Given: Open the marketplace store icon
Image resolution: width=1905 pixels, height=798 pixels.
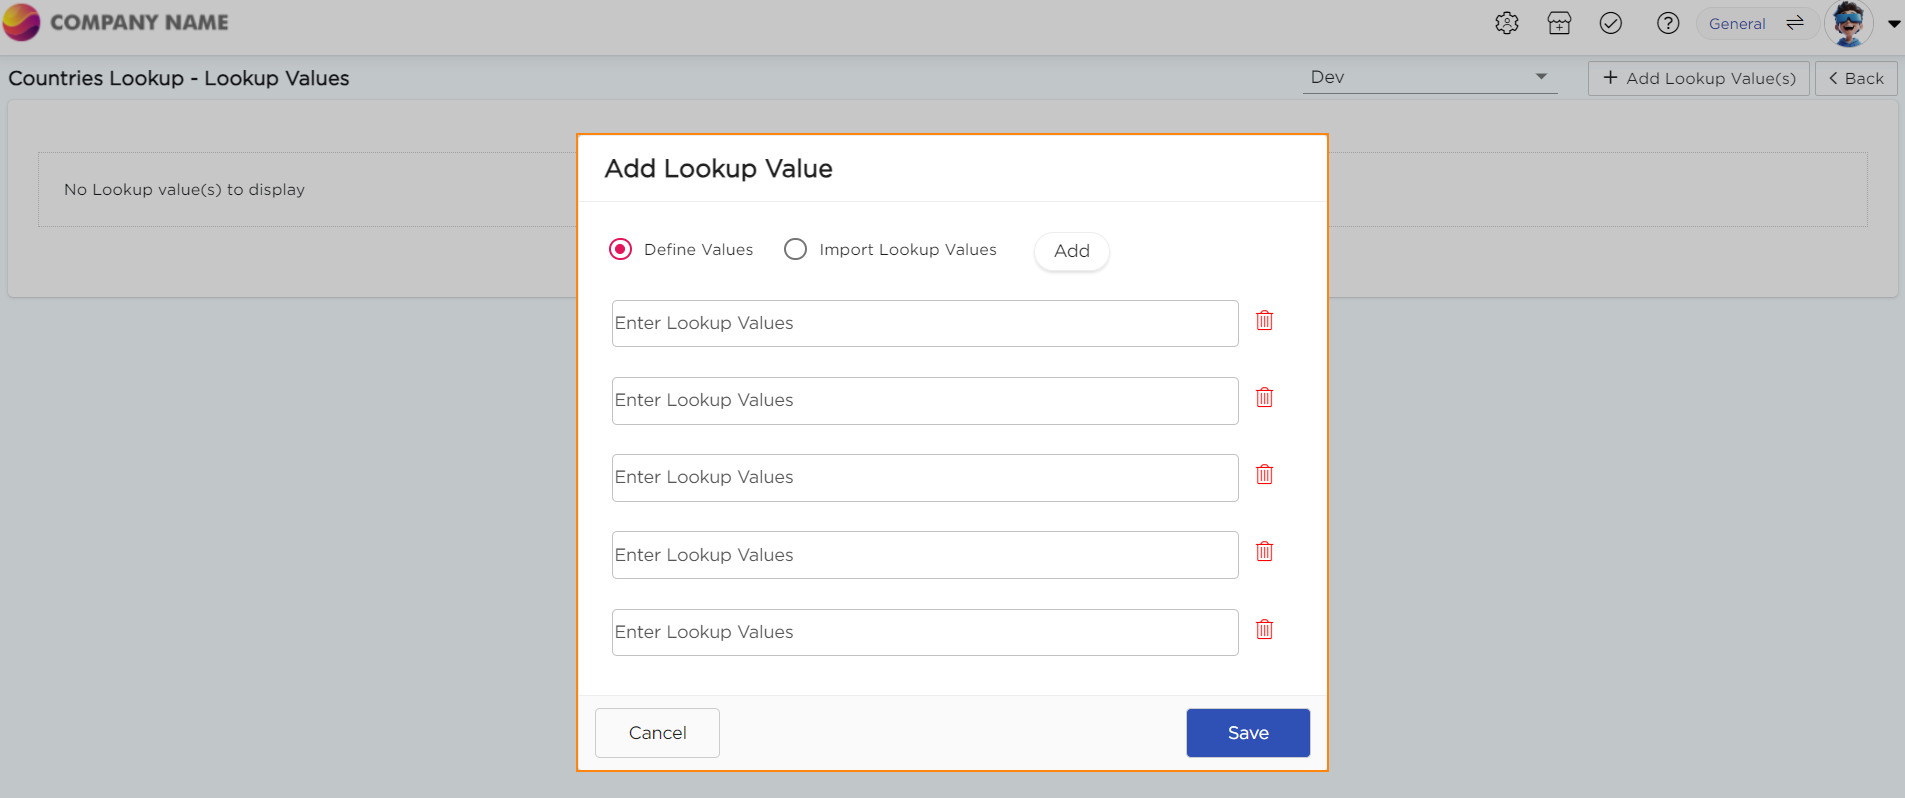Looking at the screenshot, I should pyautogui.click(x=1559, y=23).
